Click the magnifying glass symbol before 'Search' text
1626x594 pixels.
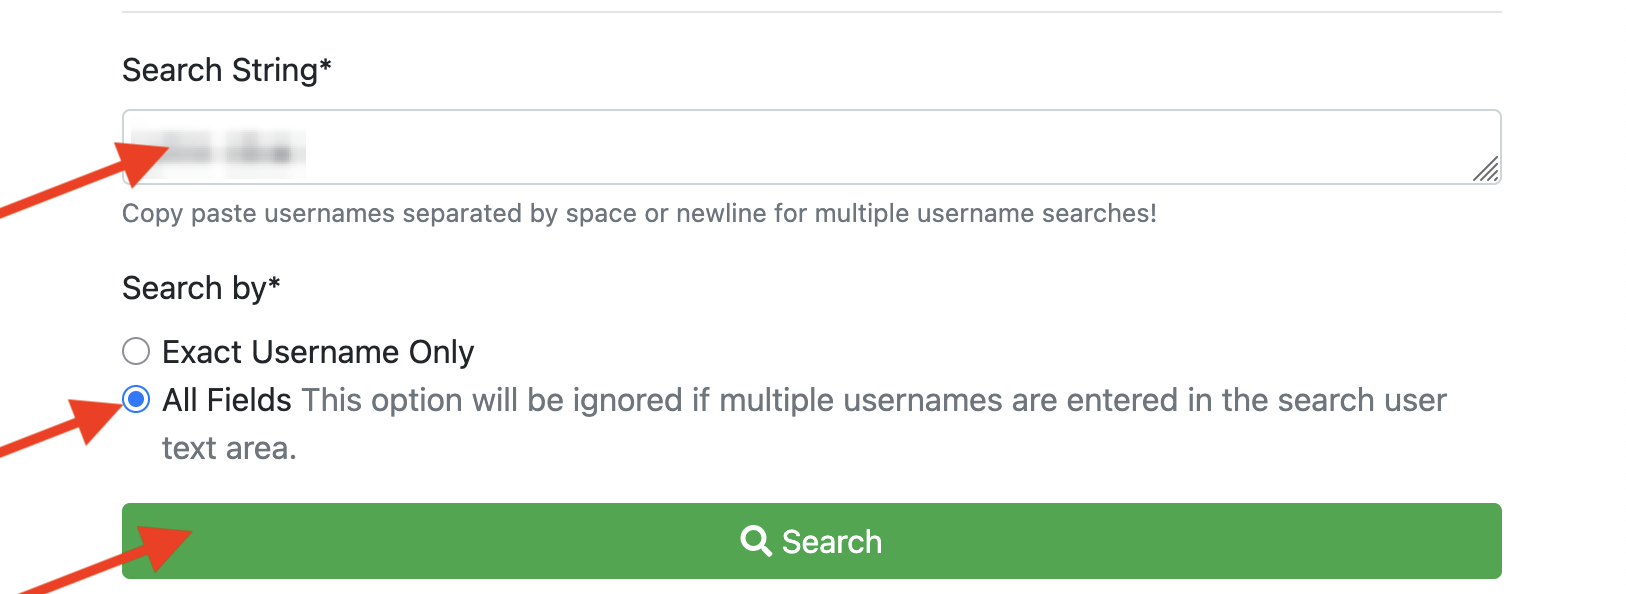coord(755,540)
